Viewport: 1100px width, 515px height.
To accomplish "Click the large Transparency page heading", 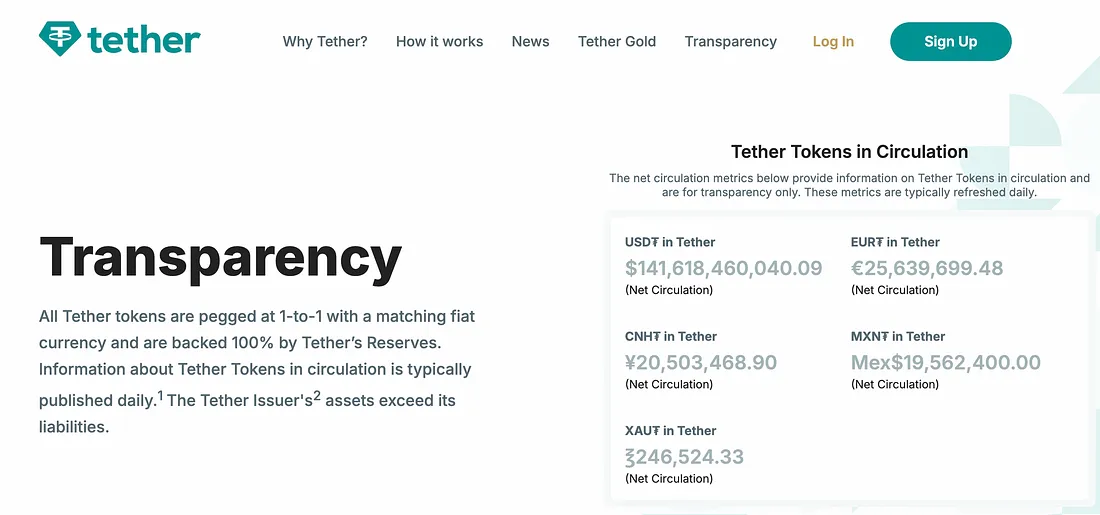I will [x=220, y=257].
